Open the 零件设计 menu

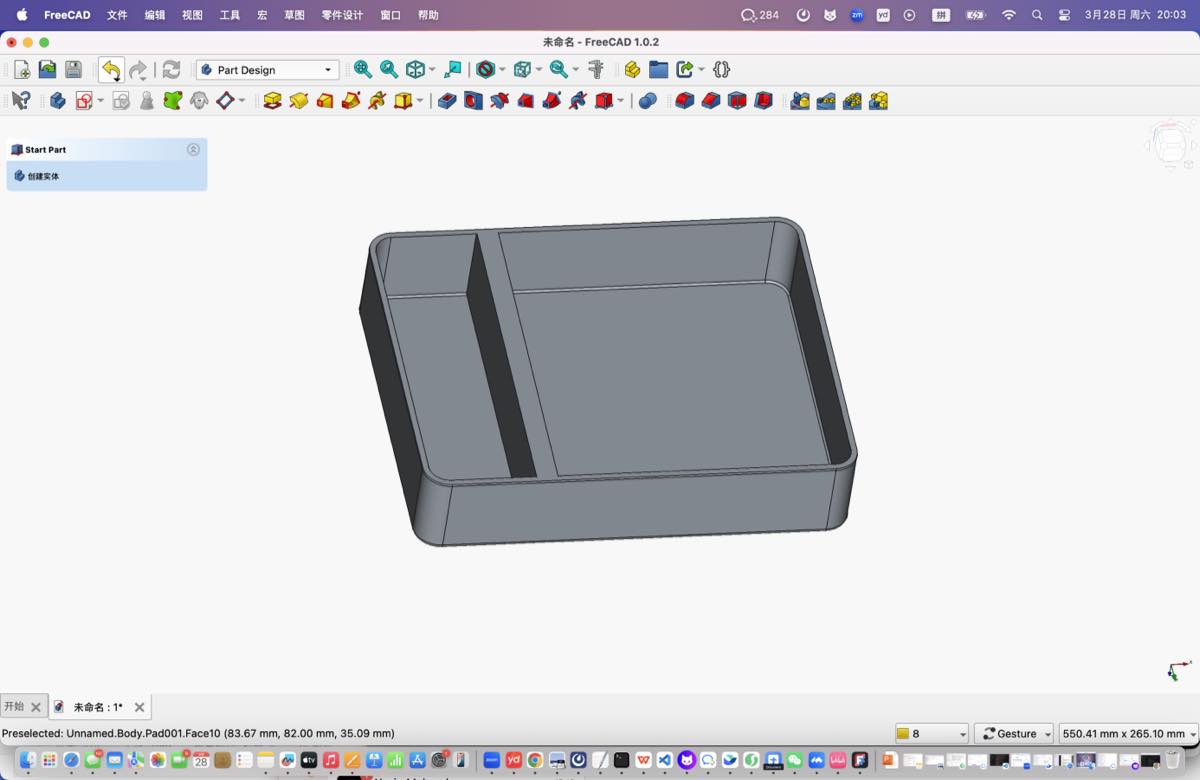click(342, 15)
